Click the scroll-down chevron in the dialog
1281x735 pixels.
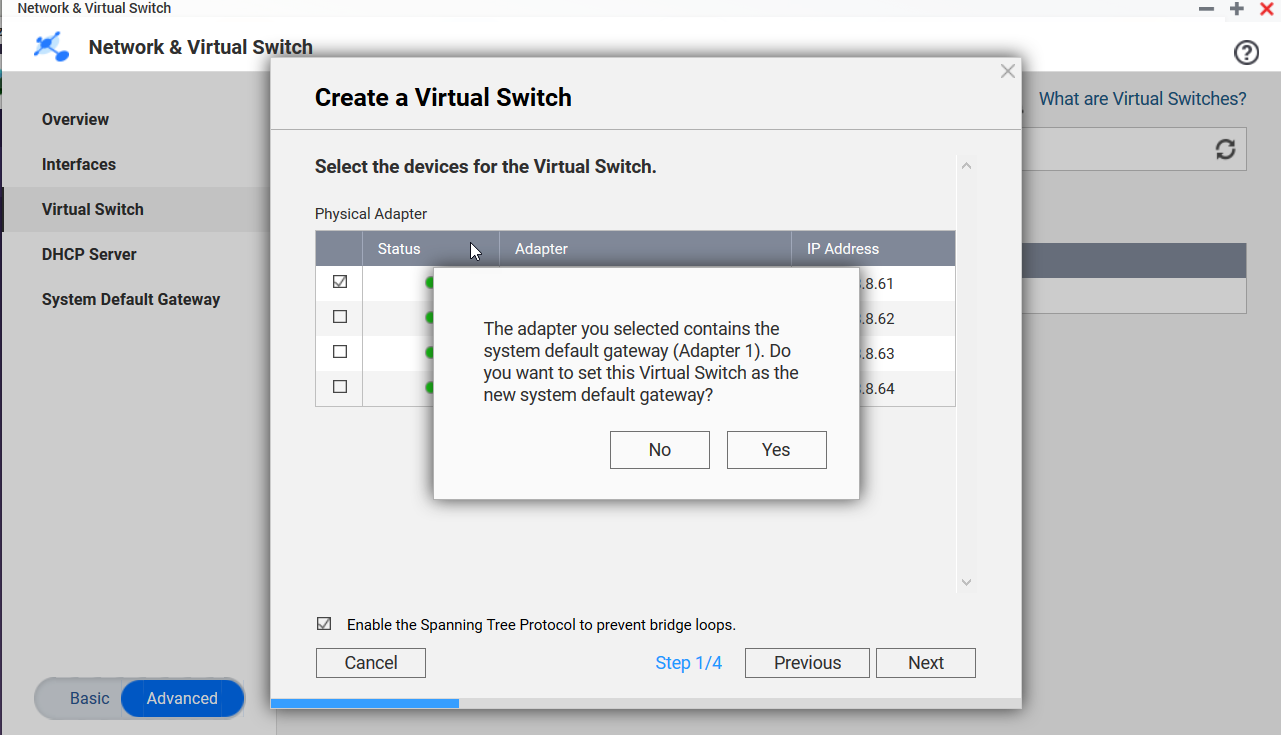pyautogui.click(x=966, y=581)
